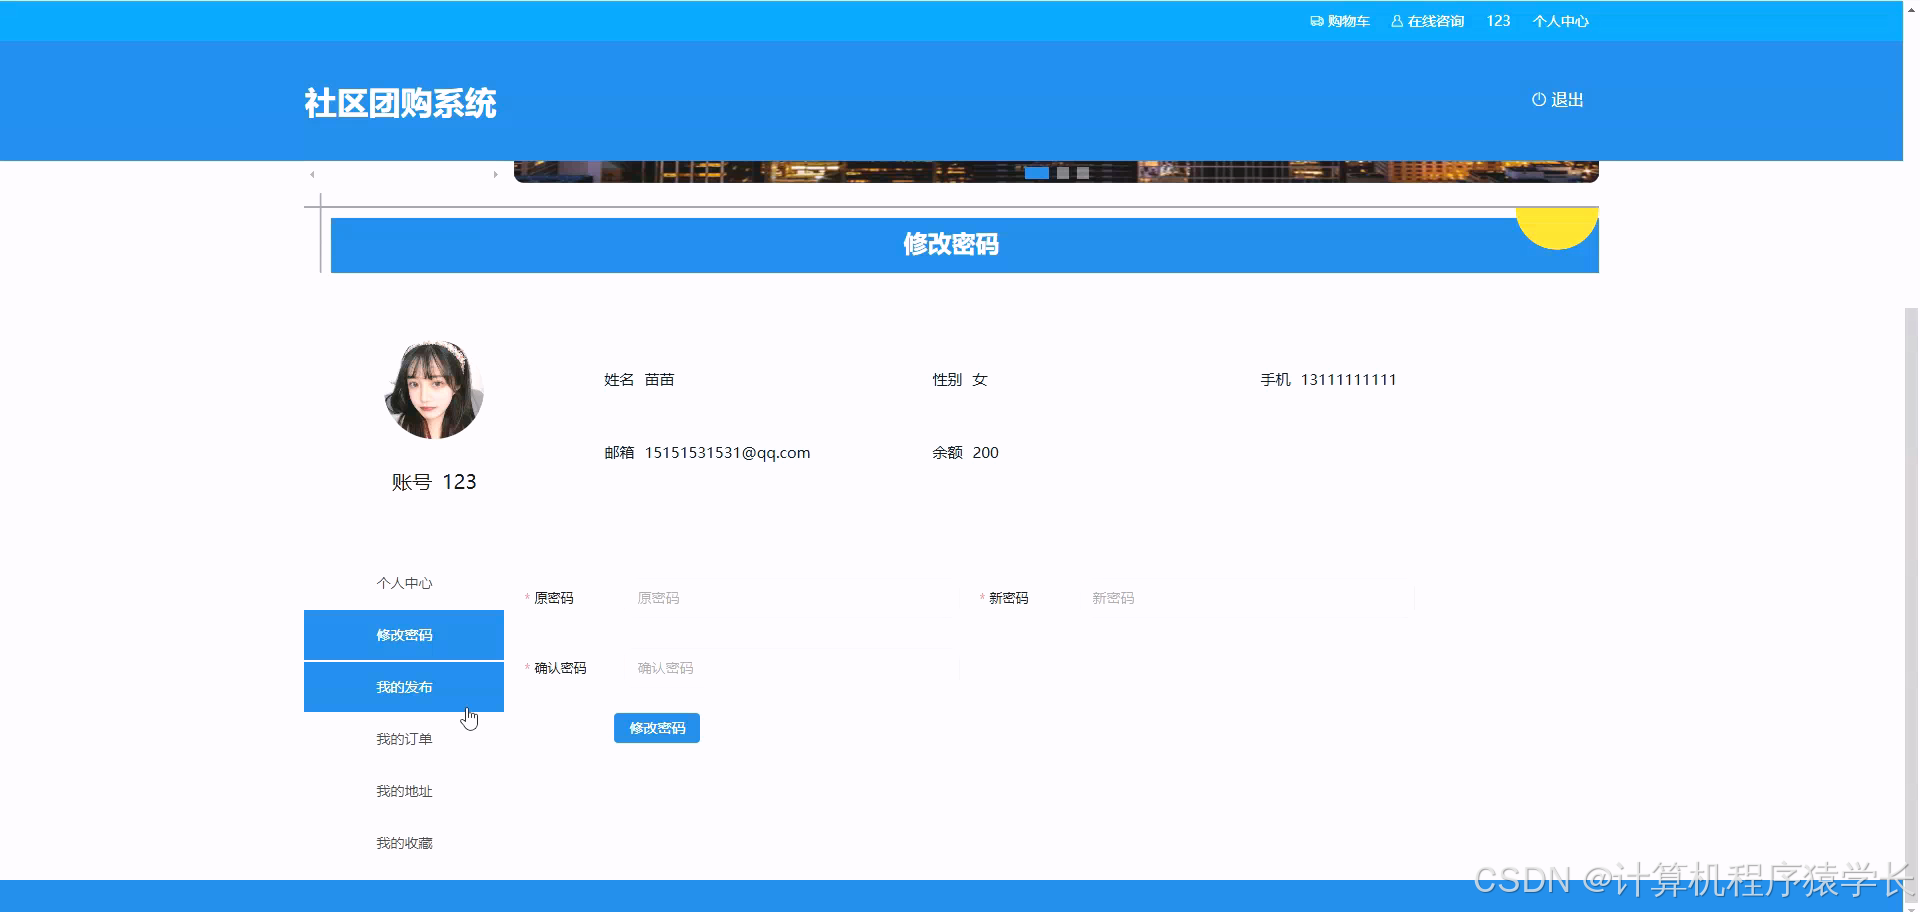
Task: Select the second carousel indicator dot
Action: [1063, 173]
